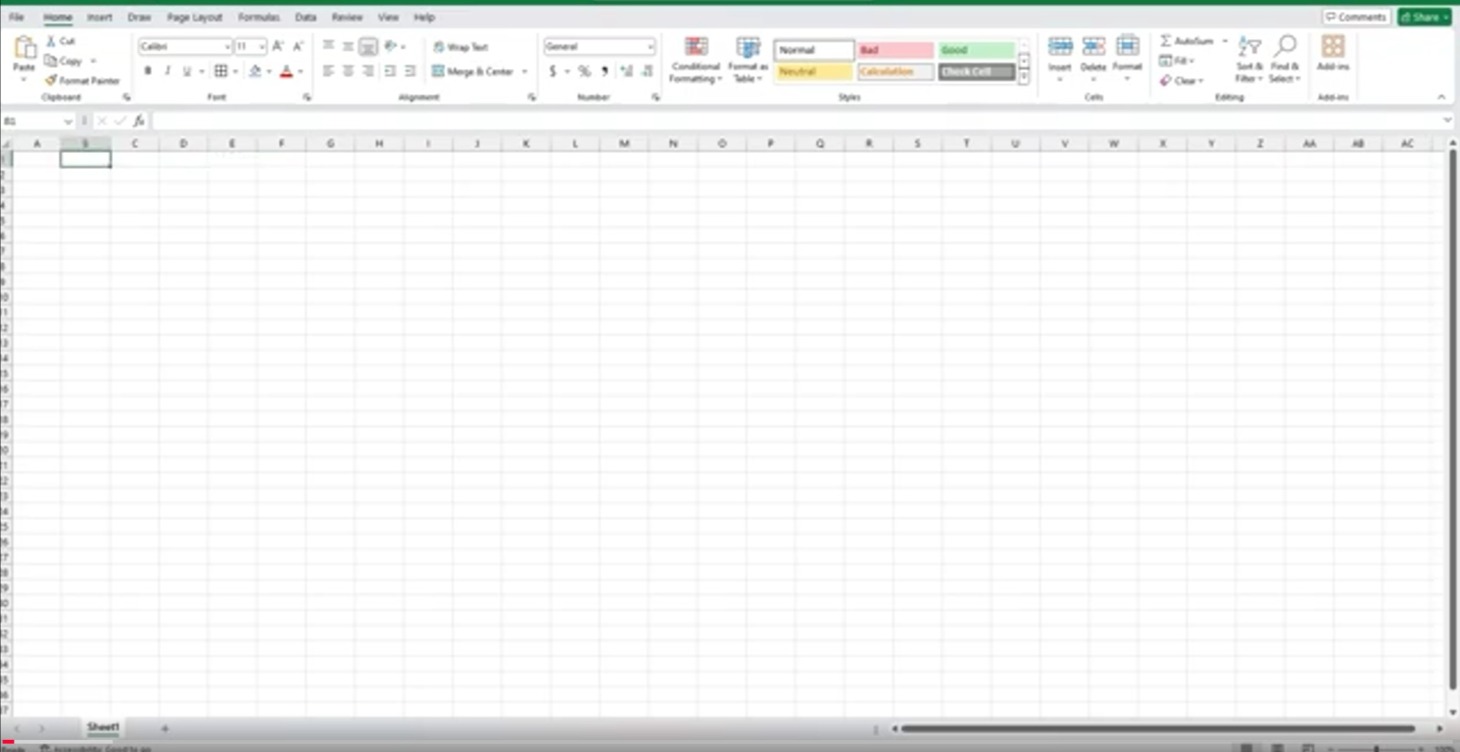Image resolution: width=1460 pixels, height=752 pixels.
Task: Collapse the ribbon with the chevron
Action: pos(1441,97)
